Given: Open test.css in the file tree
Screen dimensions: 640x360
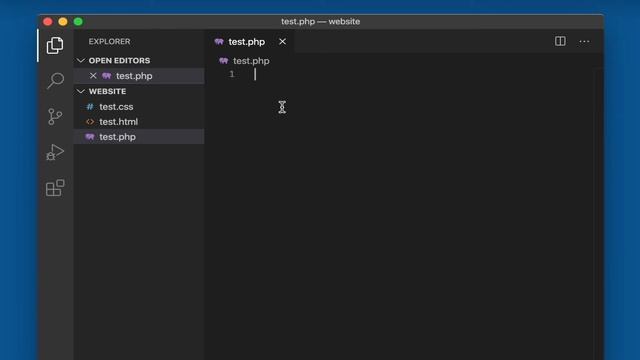Looking at the screenshot, I should (139, 107).
